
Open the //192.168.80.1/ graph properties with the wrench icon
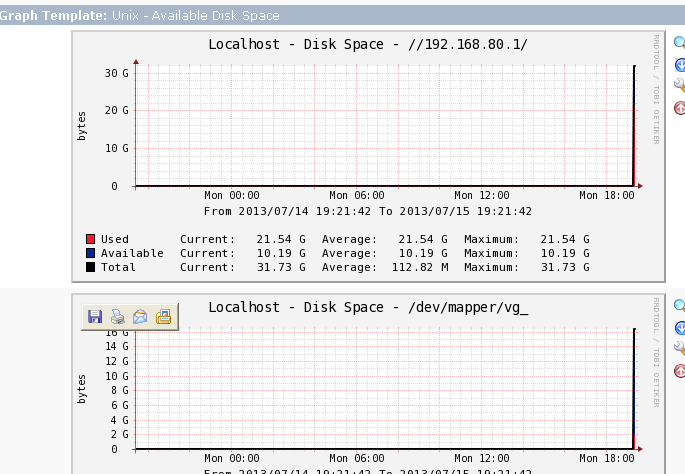[680, 85]
